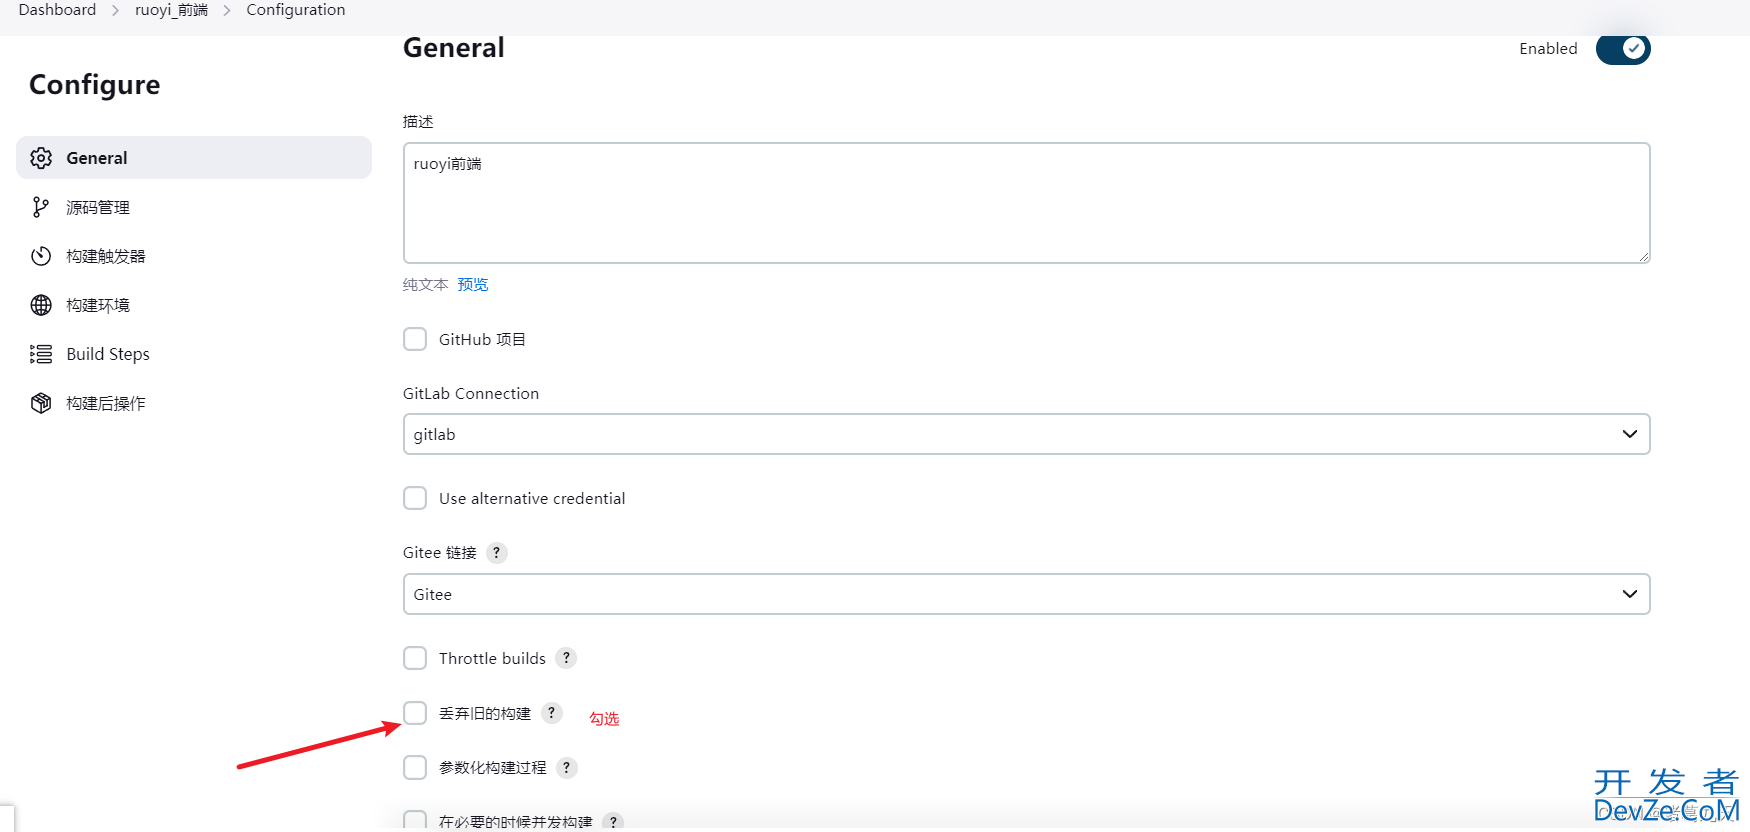This screenshot has height=832, width=1750.
Task: Select General section in sidebar
Action: pos(194,158)
